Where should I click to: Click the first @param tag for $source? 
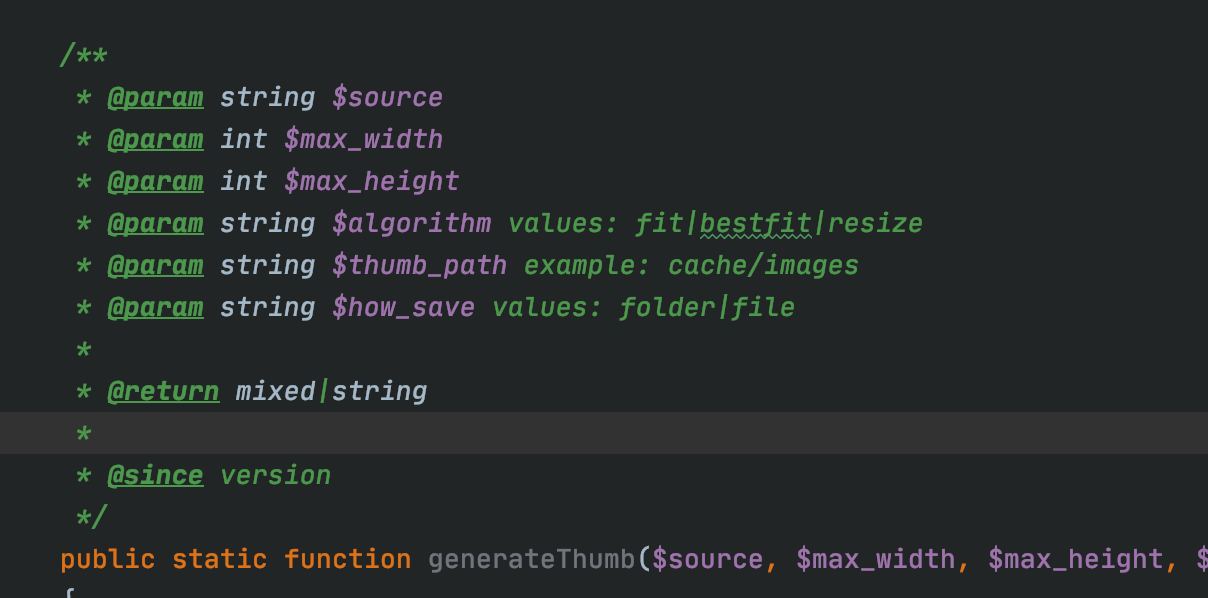155,98
